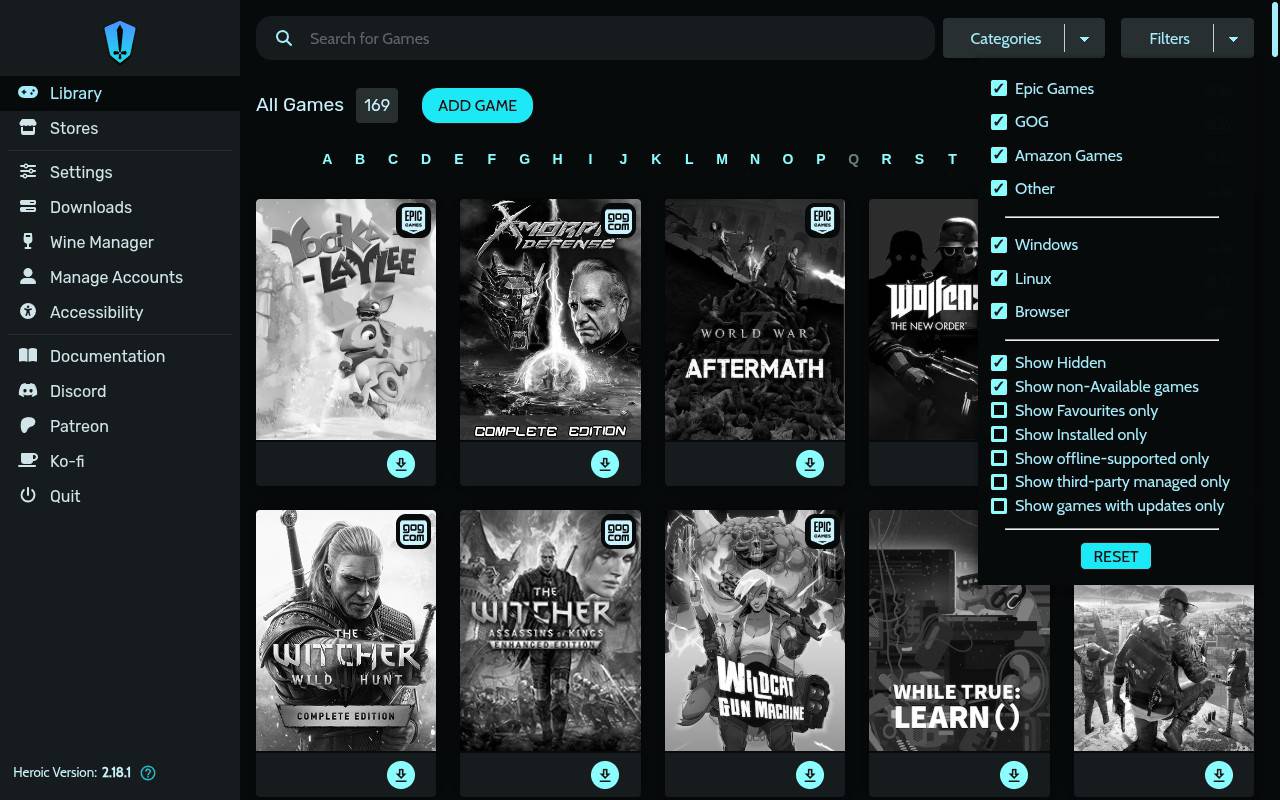
Task: Click the ADD GAME button
Action: [477, 105]
